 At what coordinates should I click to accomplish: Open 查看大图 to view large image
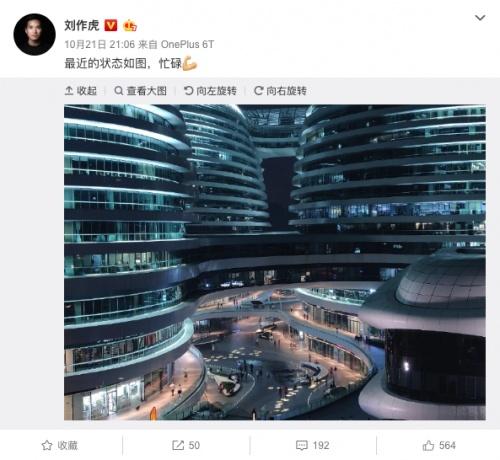[140, 91]
